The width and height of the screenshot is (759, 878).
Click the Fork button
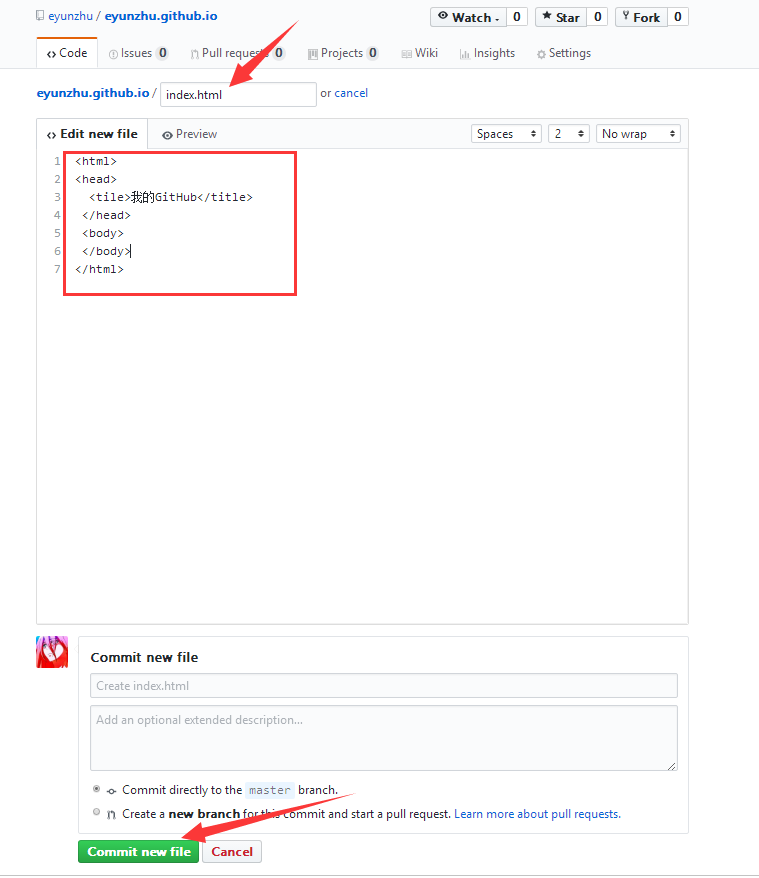click(x=641, y=17)
